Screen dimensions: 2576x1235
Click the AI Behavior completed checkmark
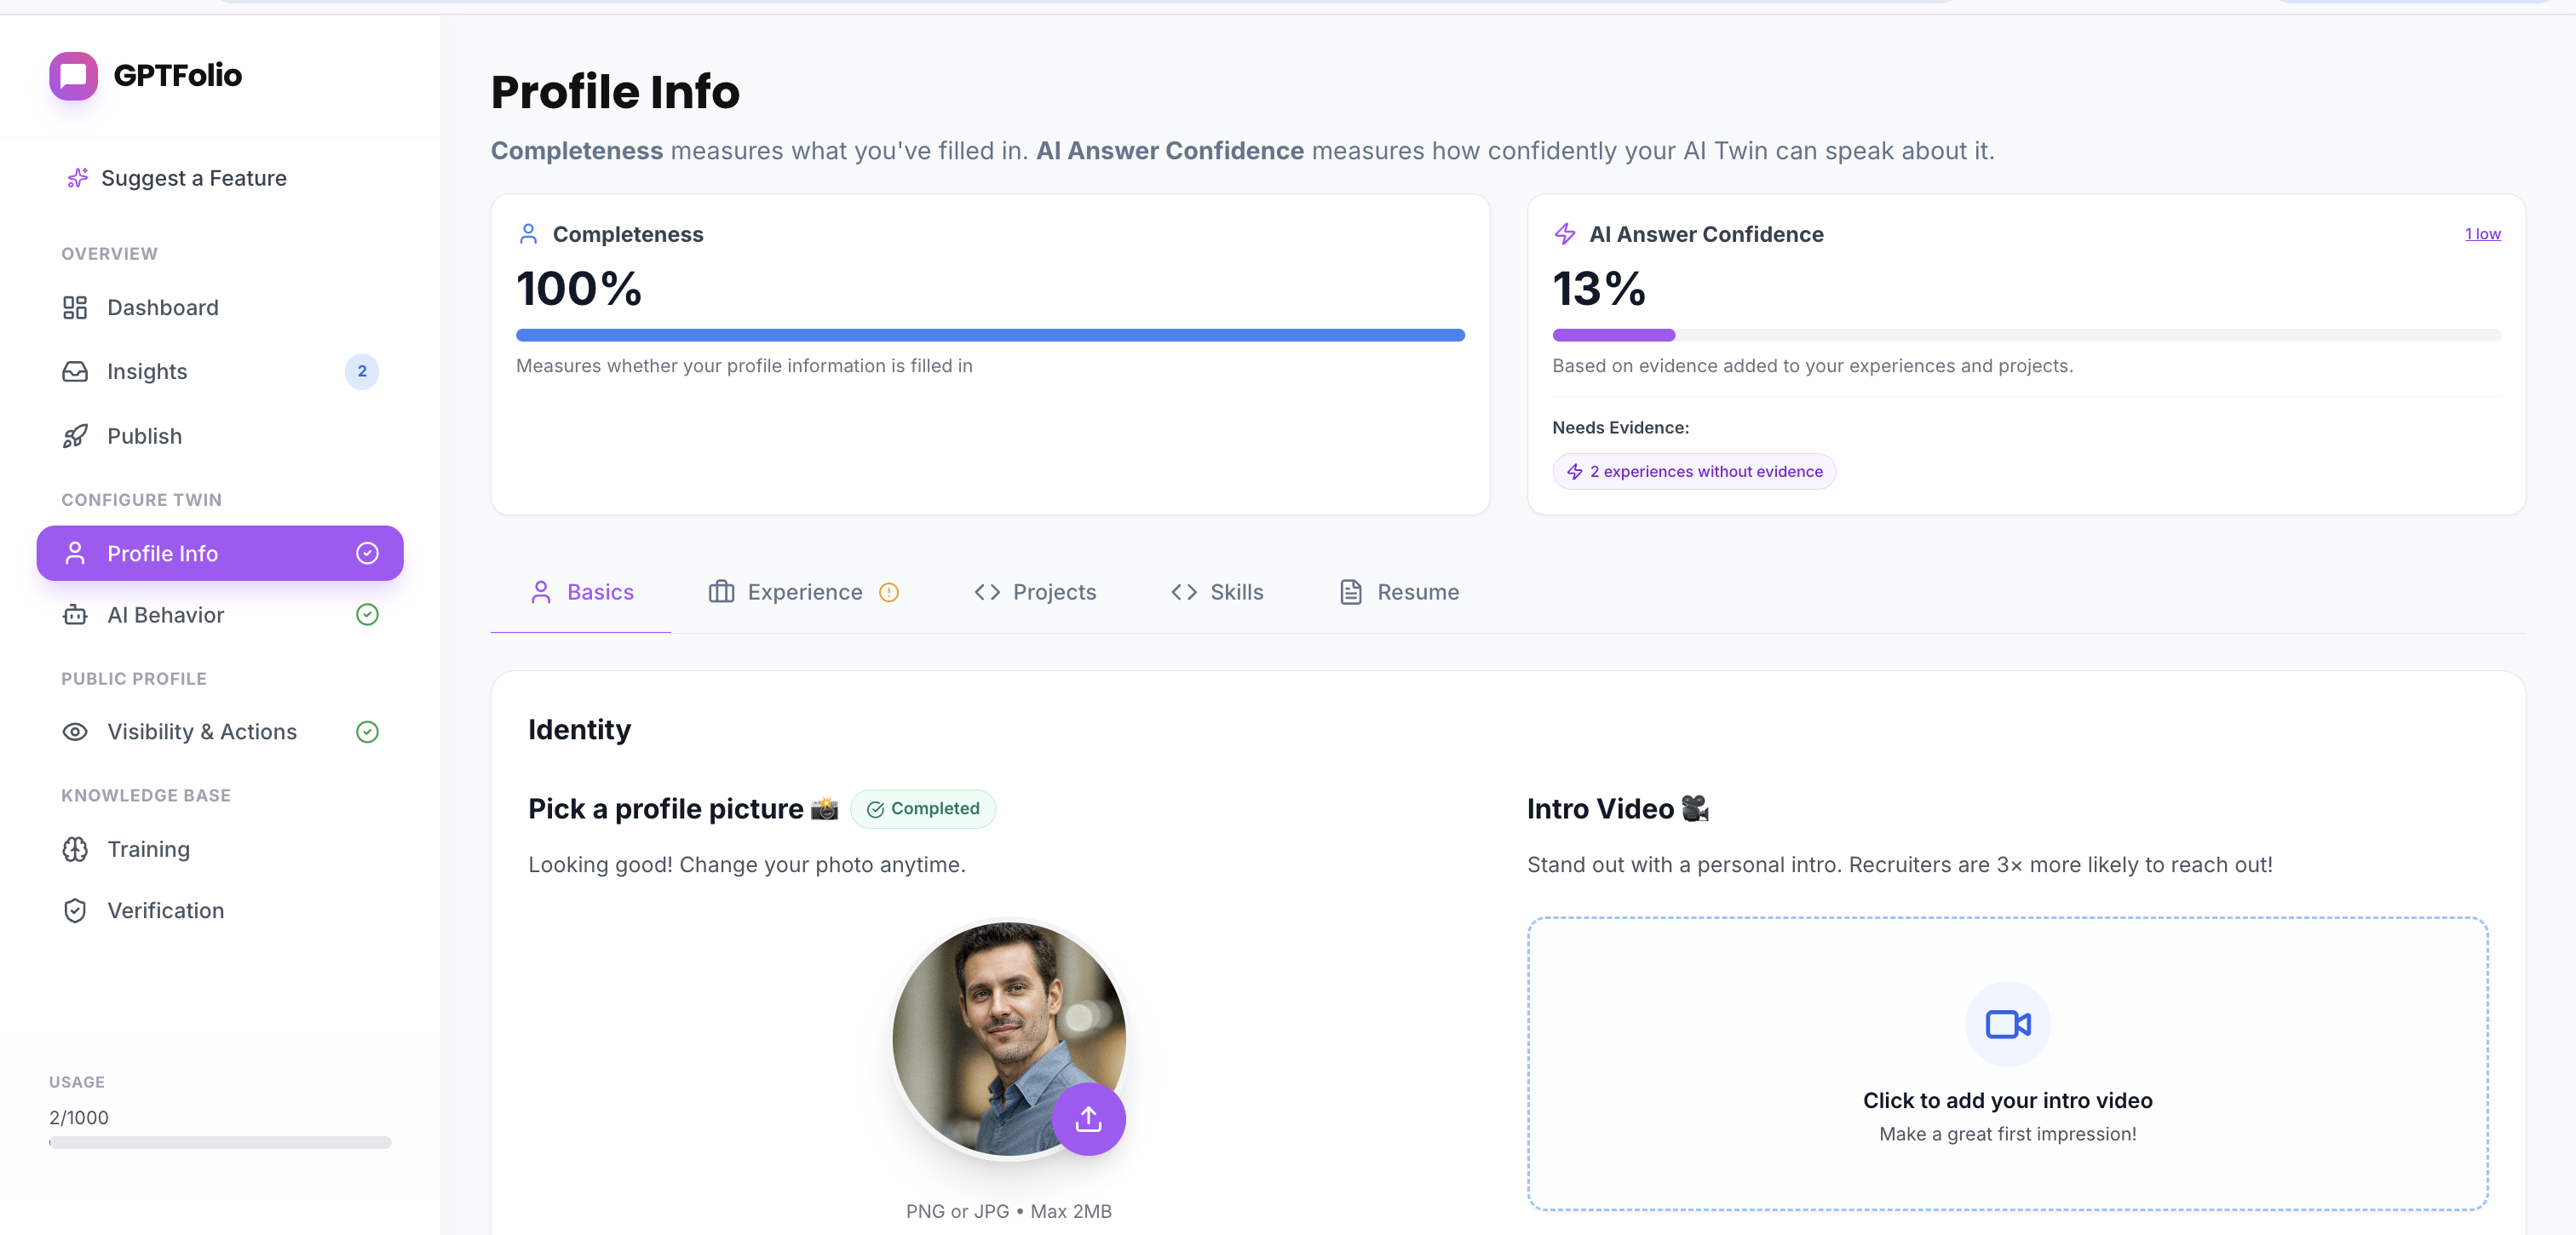point(367,615)
